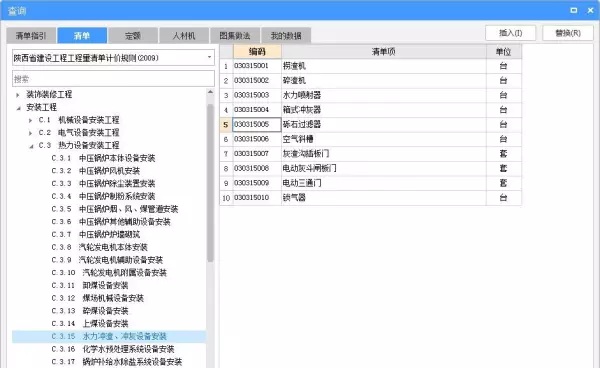Click the tree panel vertical scrollbar thumb
This screenshot has height=368, width=600.
[x=210, y=182]
